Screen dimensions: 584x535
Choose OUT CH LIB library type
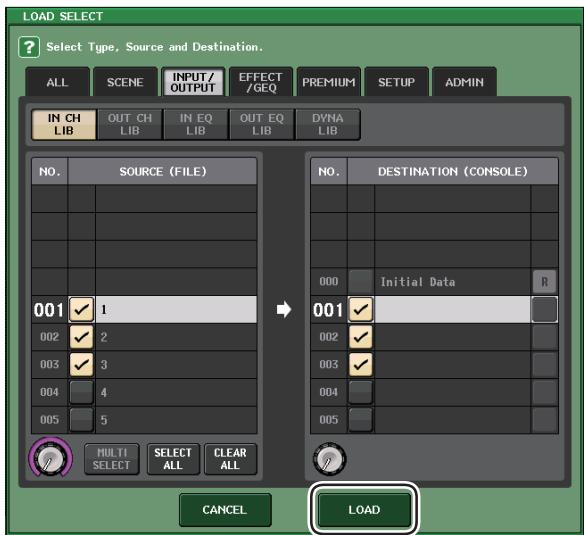pos(130,124)
